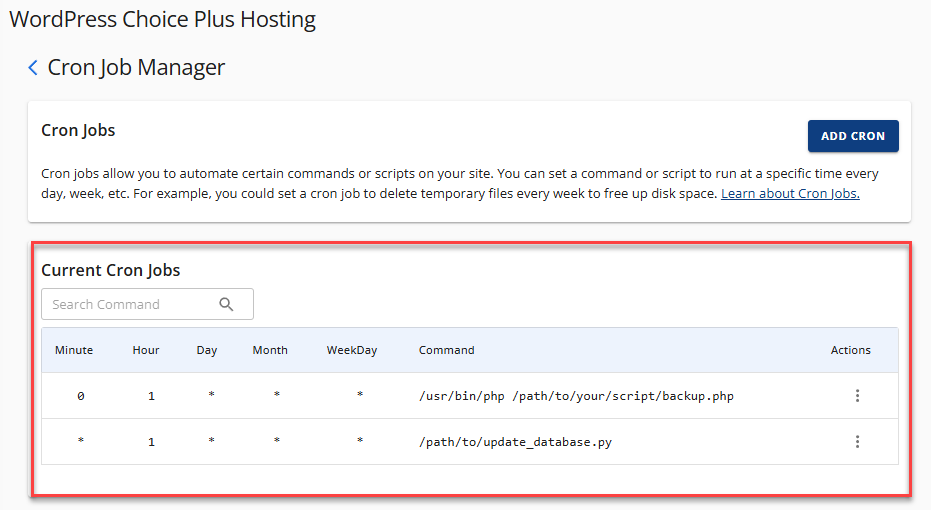
Task: Click the hour value 1 in backup.php row
Action: [x=151, y=396]
